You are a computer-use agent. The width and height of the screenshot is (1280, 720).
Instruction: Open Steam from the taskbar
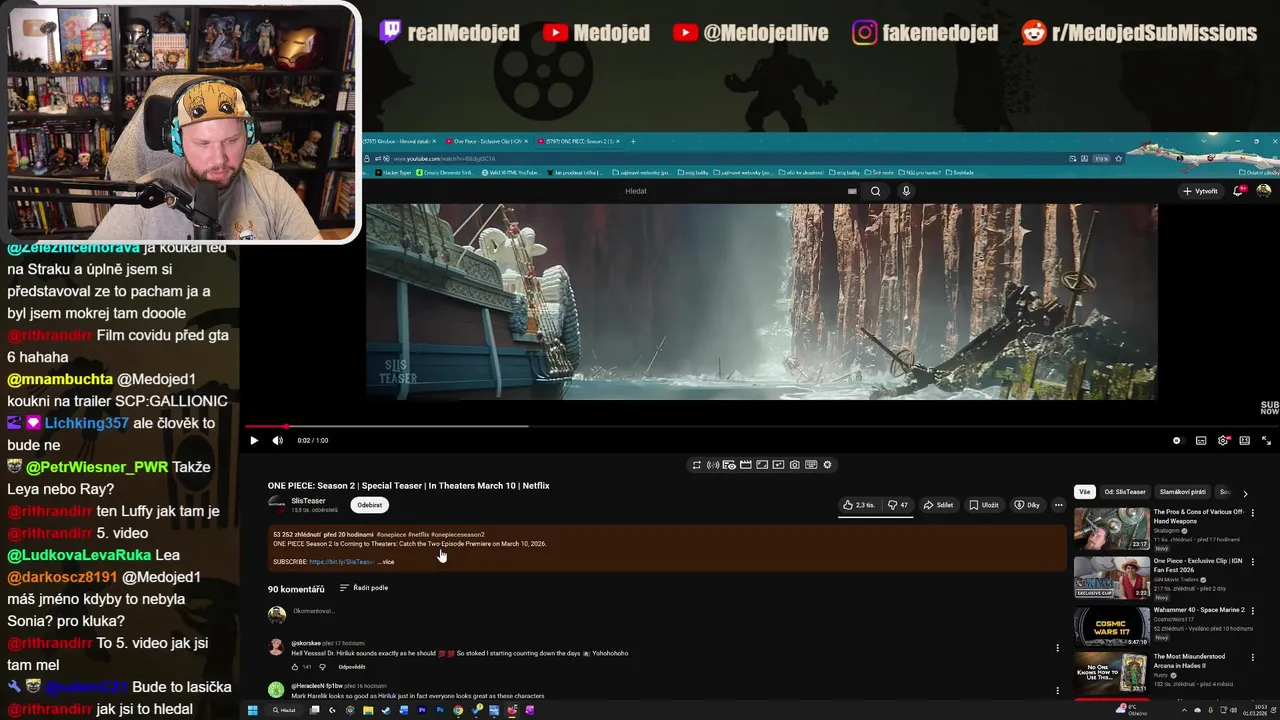point(386,710)
